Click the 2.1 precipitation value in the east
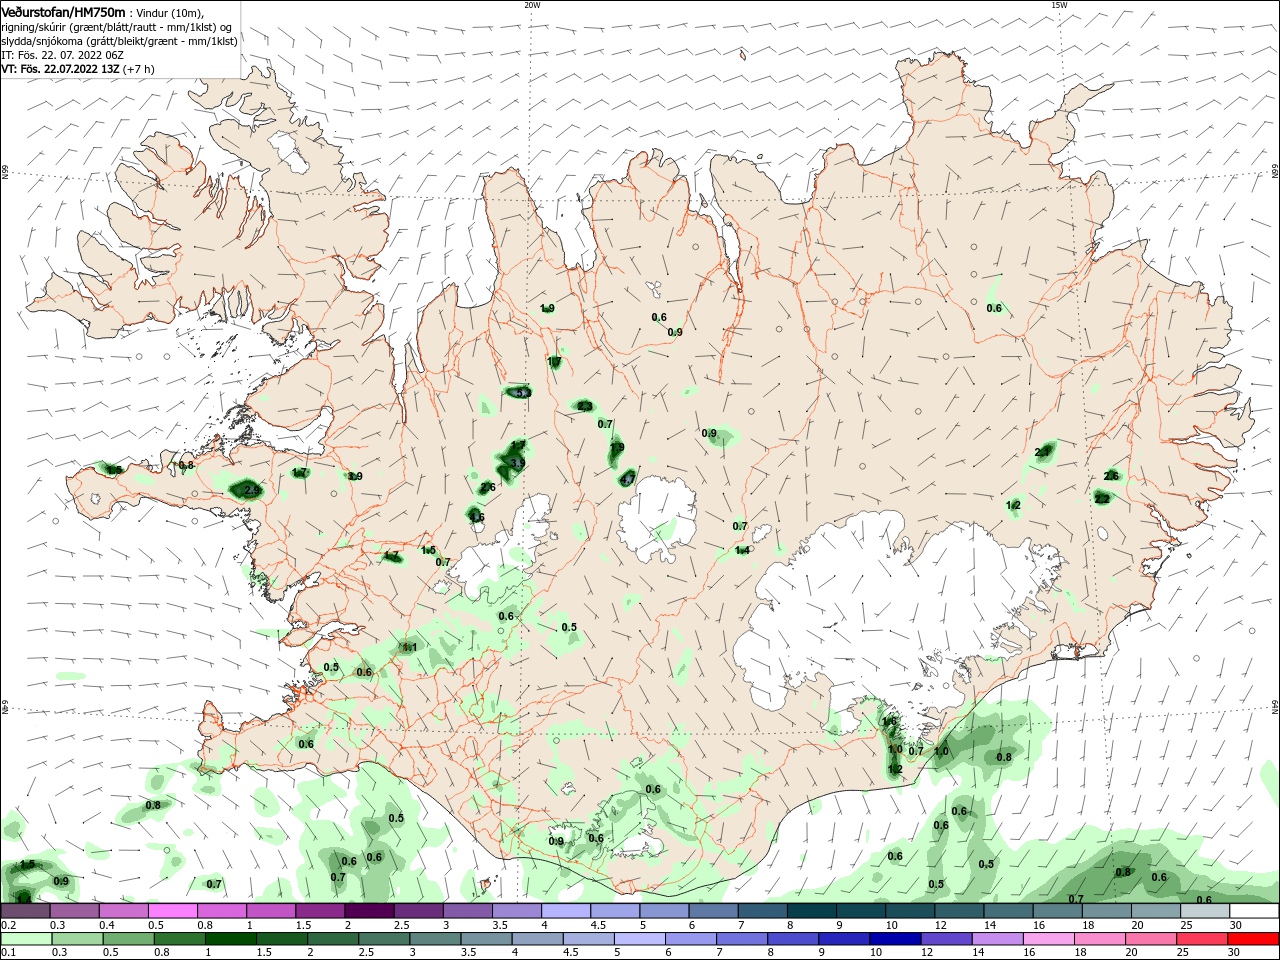Image resolution: width=1280 pixels, height=960 pixels. 1042,453
